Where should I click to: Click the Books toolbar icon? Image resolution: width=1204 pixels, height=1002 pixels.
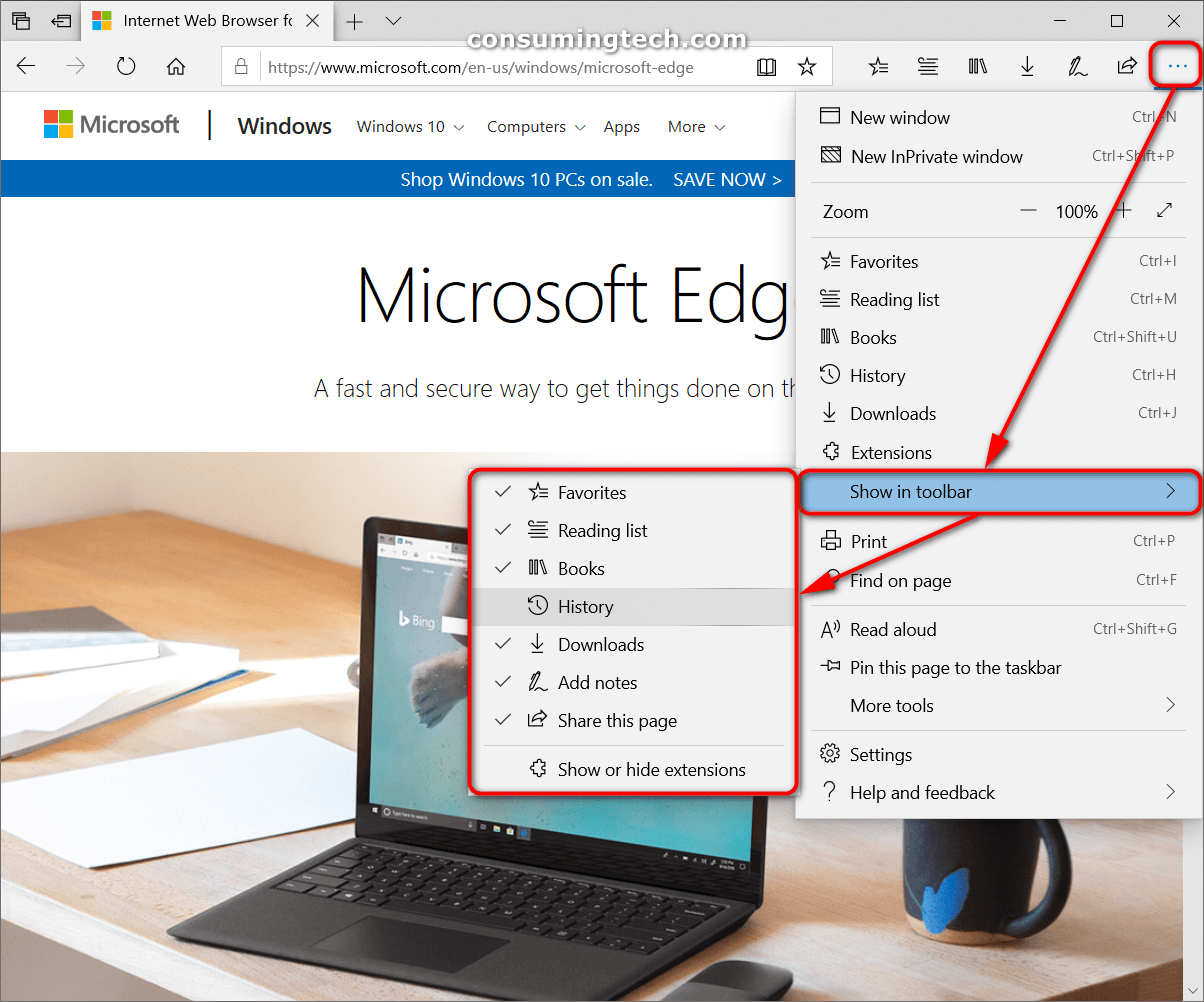coord(977,67)
